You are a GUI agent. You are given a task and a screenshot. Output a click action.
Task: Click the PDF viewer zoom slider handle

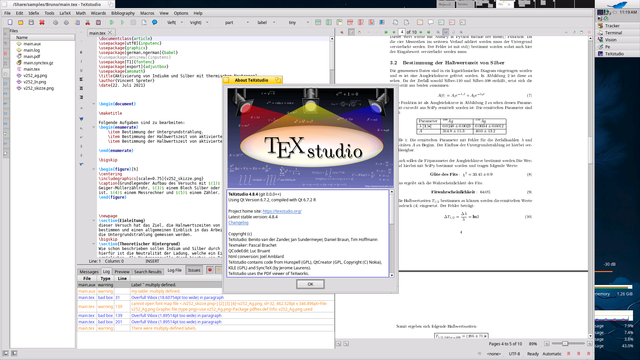(x=565, y=344)
